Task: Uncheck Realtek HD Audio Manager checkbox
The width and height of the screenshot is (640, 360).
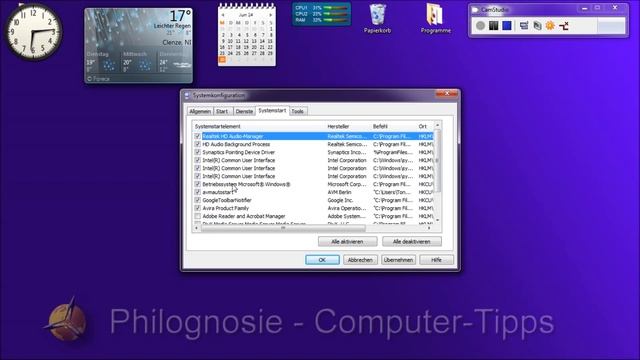Action: (198, 136)
